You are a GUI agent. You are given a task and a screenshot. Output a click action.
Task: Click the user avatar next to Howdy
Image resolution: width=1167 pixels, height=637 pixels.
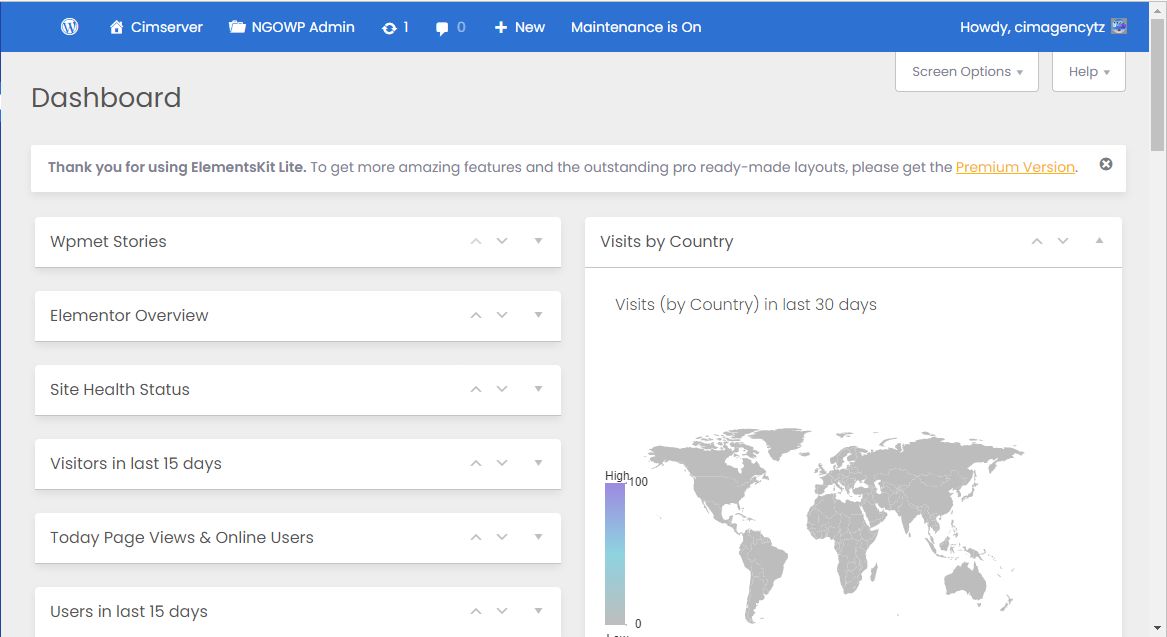point(1119,27)
